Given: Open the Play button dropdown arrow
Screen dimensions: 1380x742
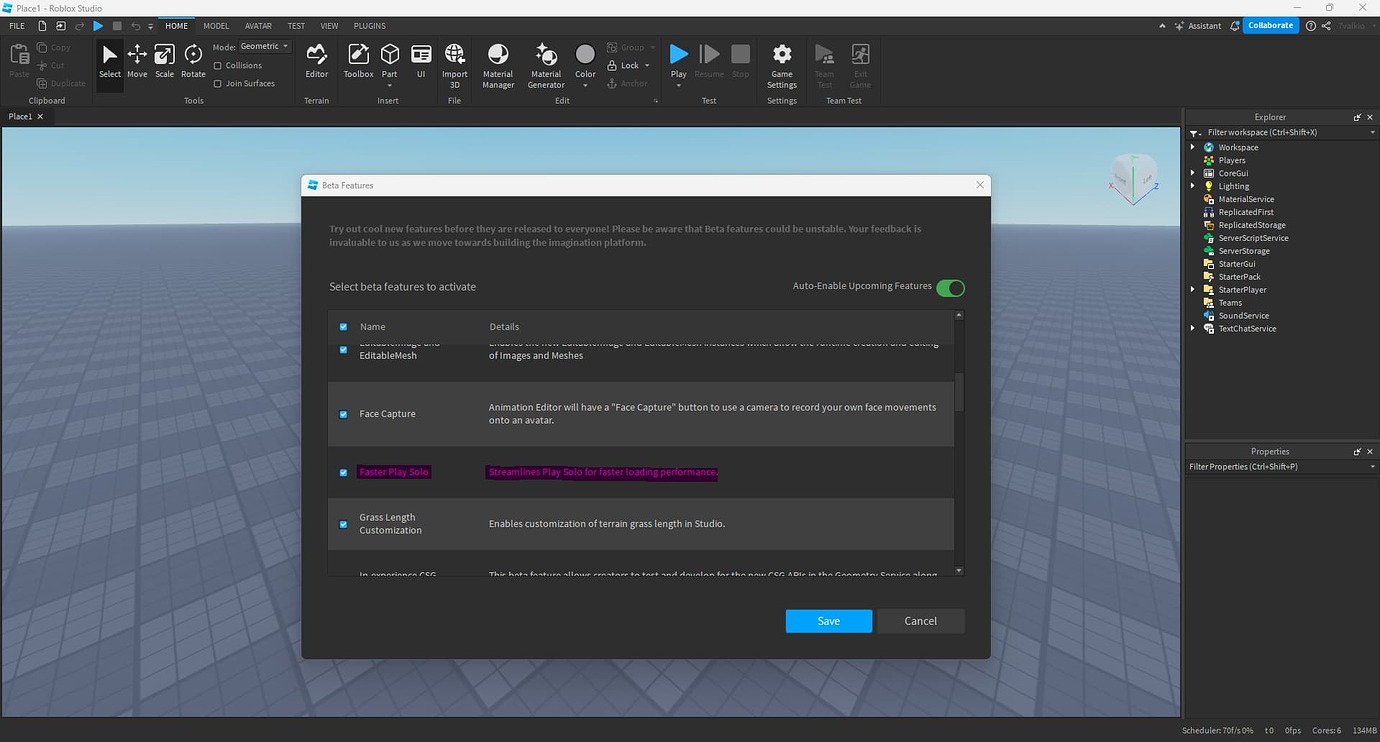Looking at the screenshot, I should [678, 85].
